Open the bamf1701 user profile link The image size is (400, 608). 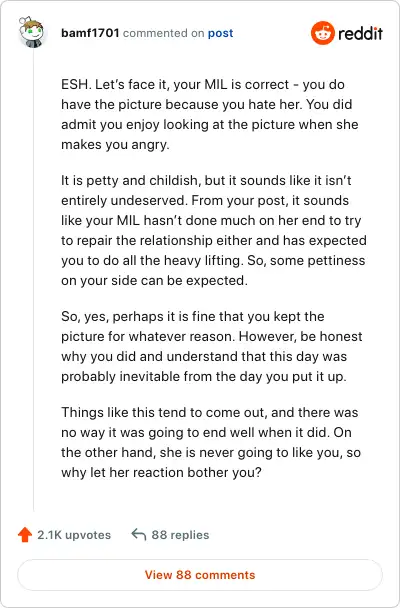coord(90,33)
